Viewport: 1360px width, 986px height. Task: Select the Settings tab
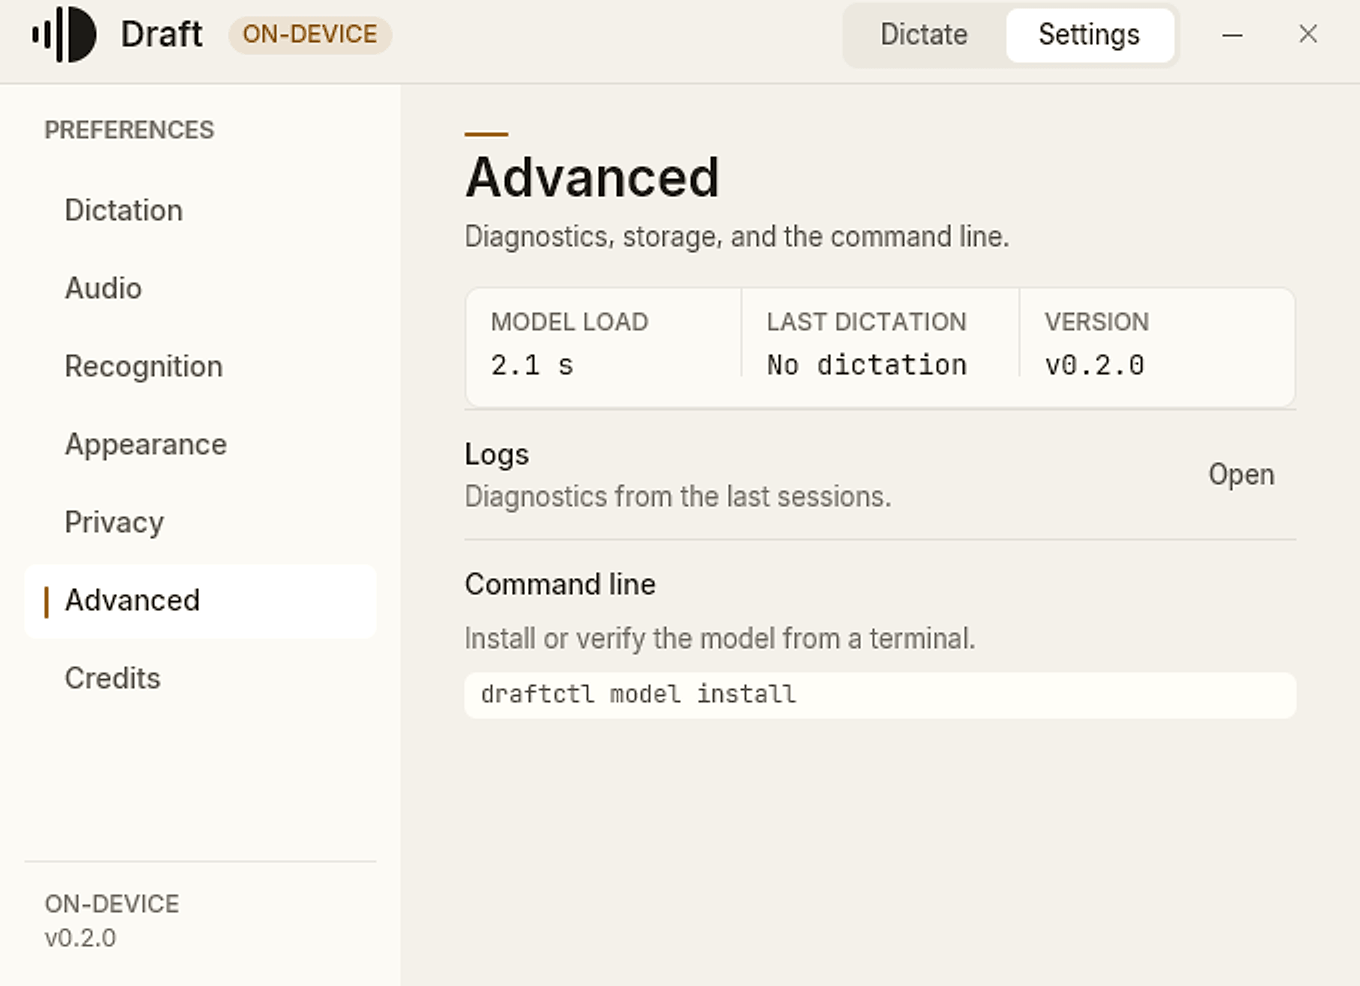coord(1089,35)
